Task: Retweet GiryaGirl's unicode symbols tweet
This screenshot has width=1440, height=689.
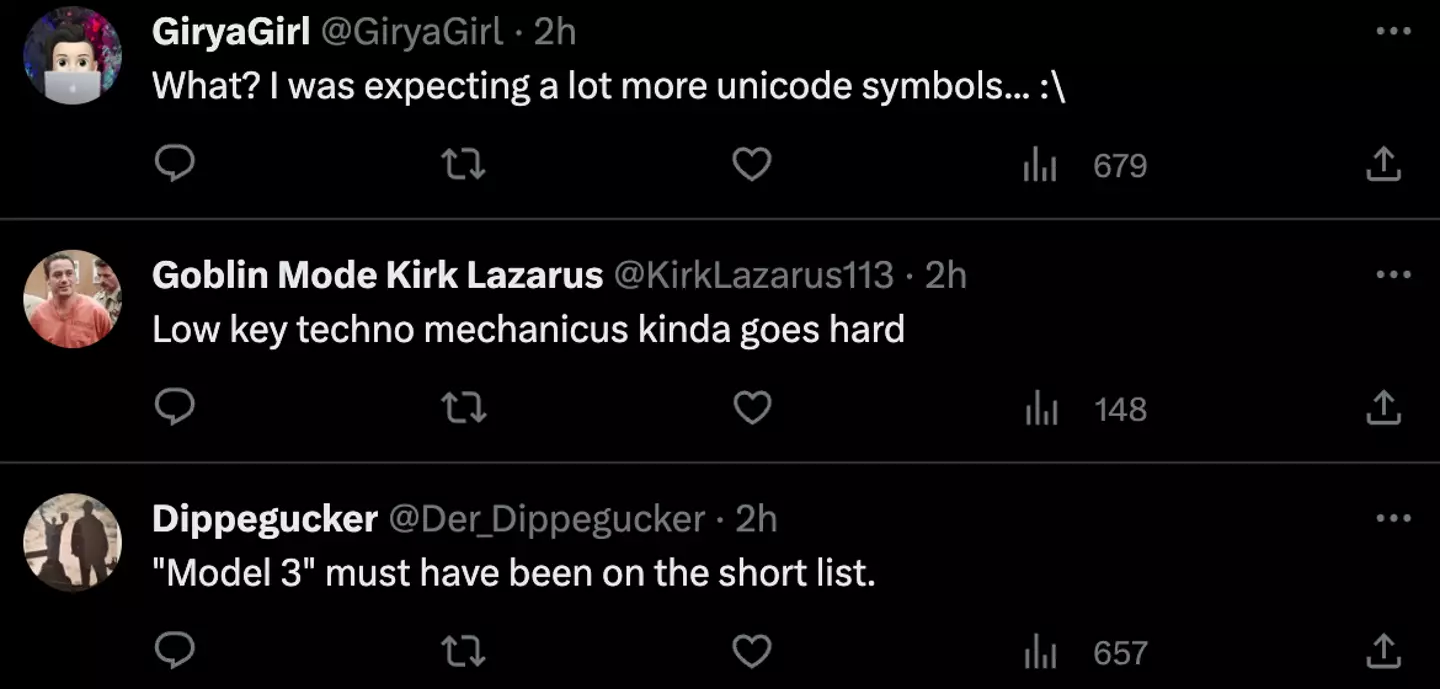Action: pyautogui.click(x=464, y=164)
